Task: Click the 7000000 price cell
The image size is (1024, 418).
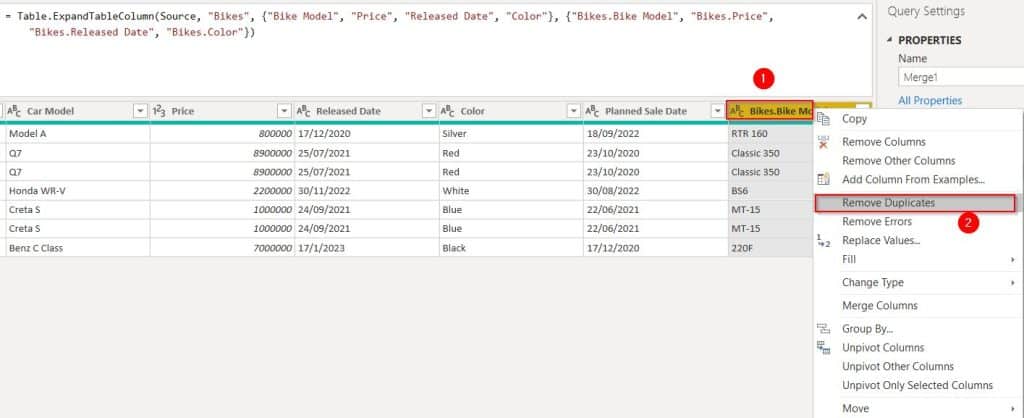Action: tap(222, 248)
